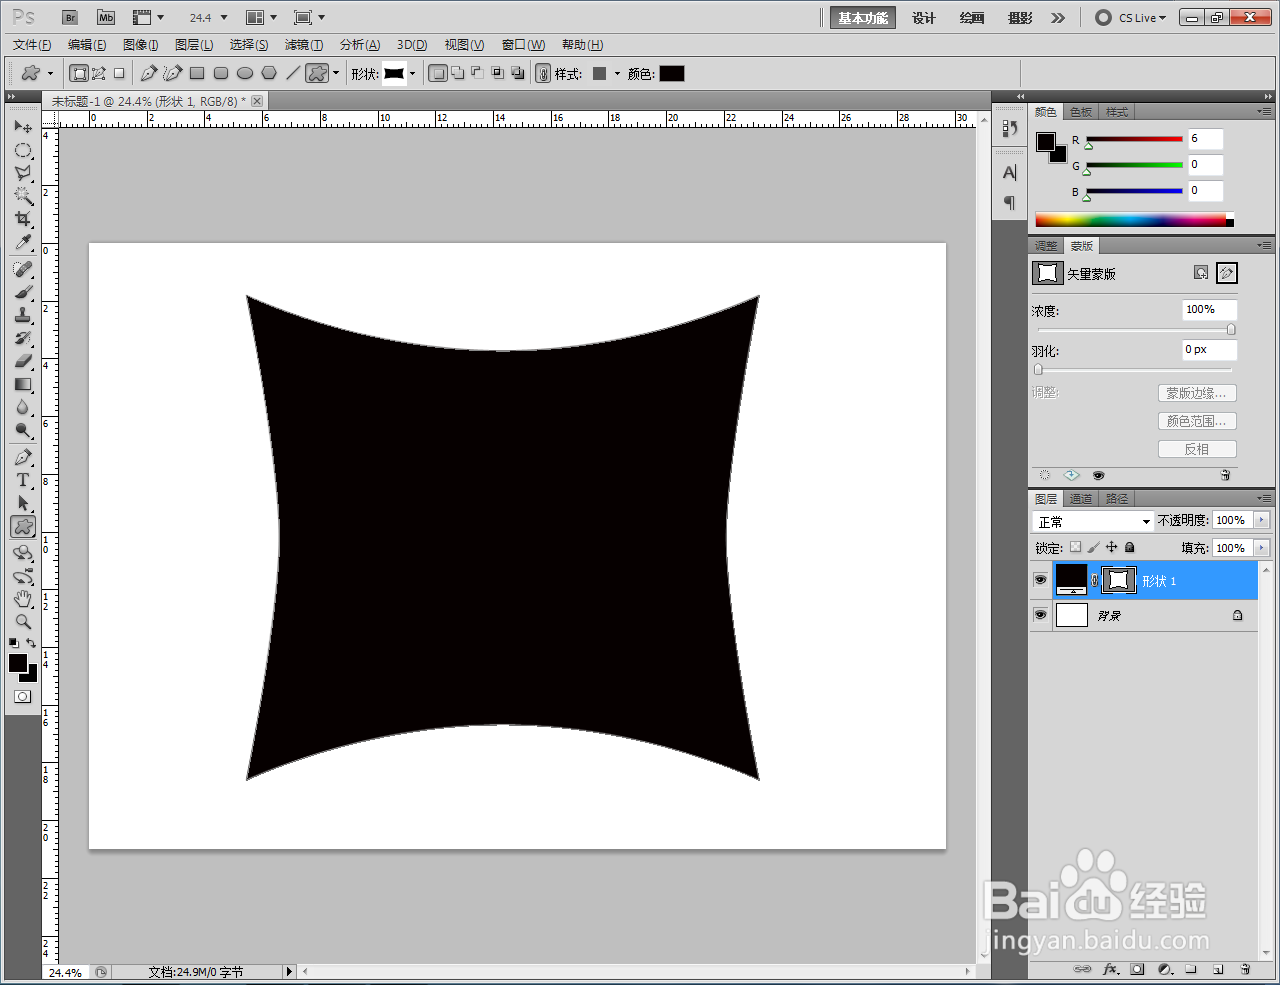Hide the 背景 layer
1280x985 pixels.
(x=1040, y=615)
